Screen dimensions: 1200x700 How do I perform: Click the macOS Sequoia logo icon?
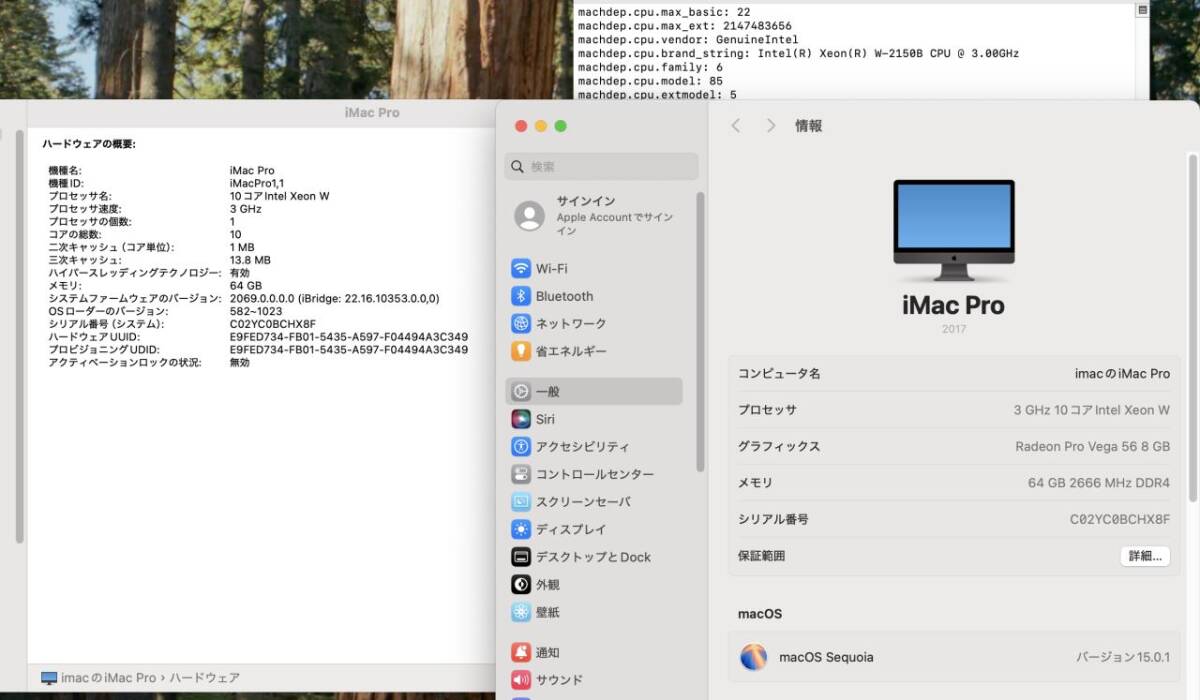(753, 657)
